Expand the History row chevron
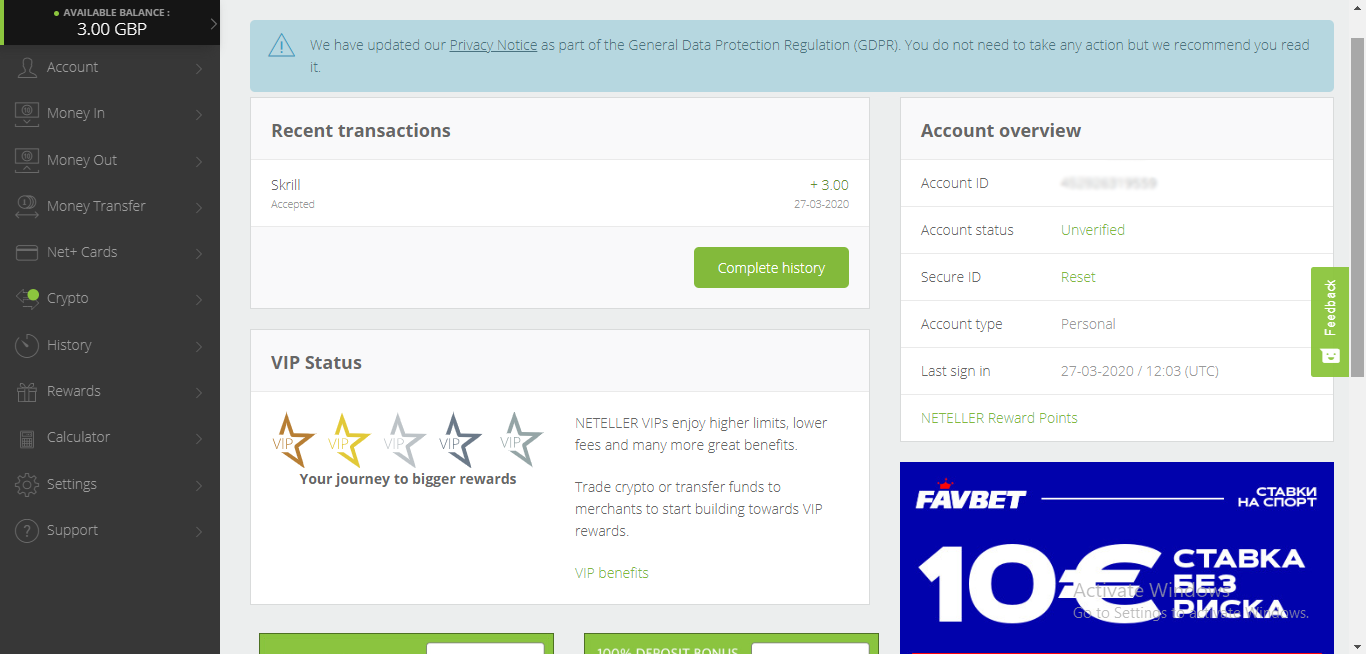Viewport: 1366px width, 654px height. pyautogui.click(x=199, y=346)
